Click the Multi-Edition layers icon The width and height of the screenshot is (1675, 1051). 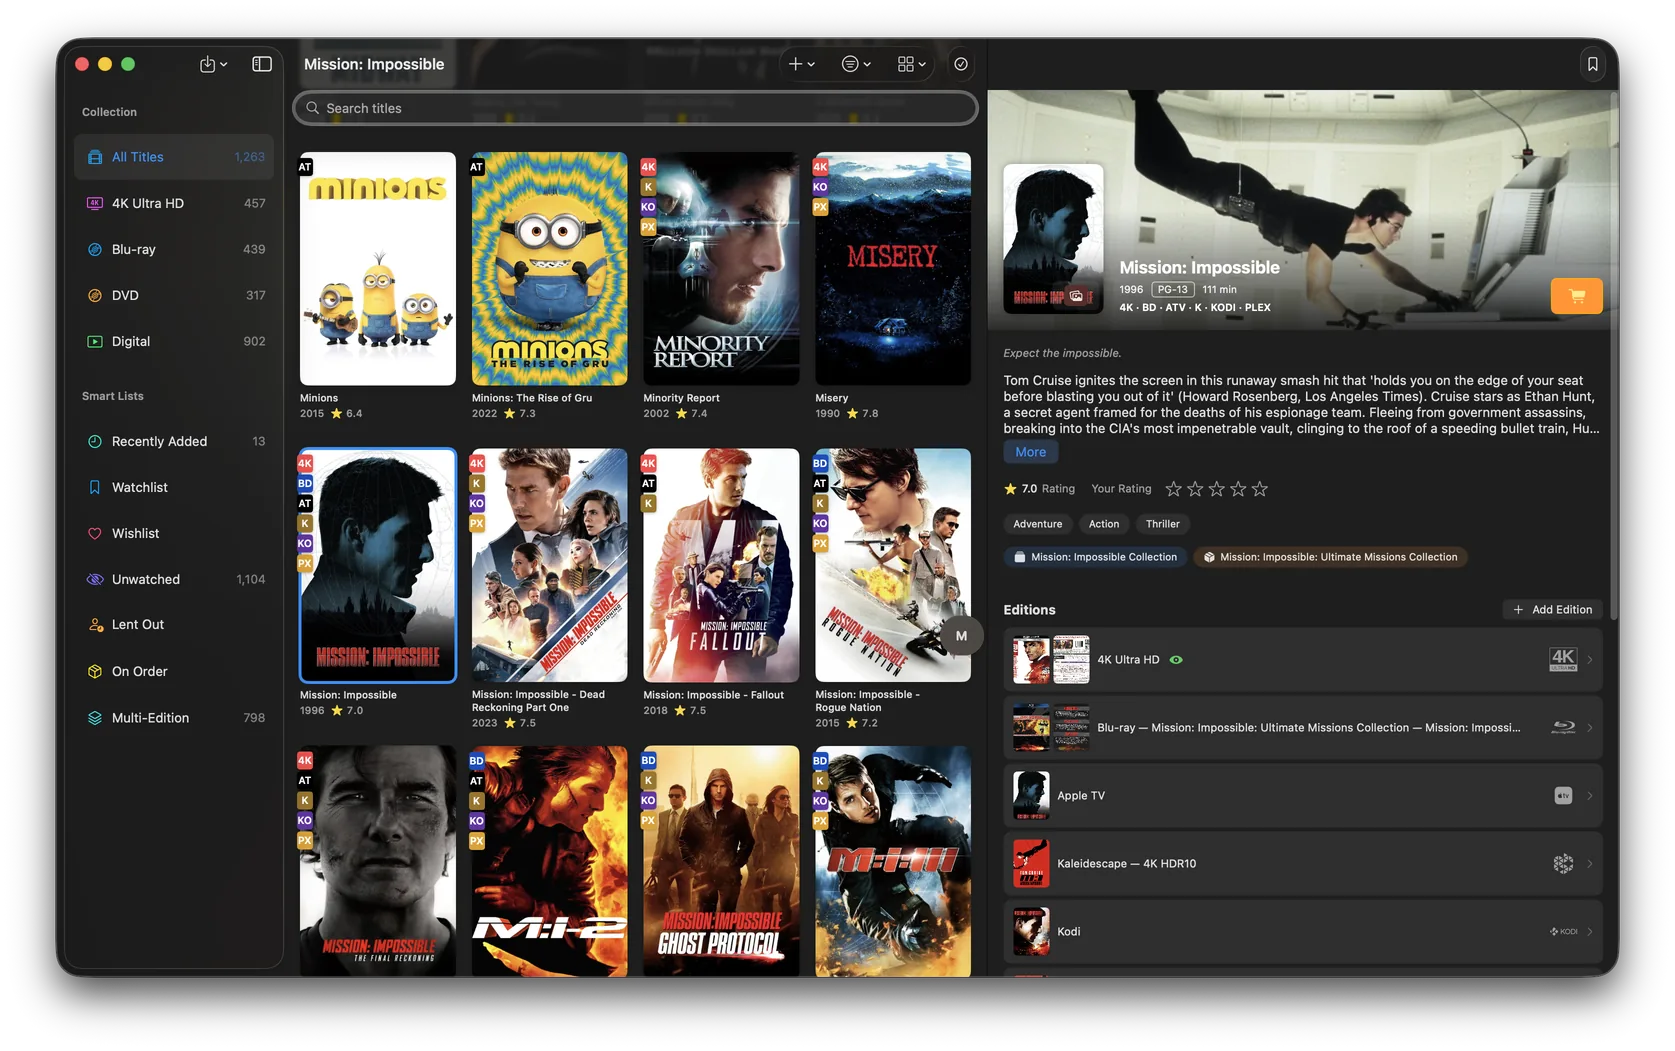(x=95, y=718)
